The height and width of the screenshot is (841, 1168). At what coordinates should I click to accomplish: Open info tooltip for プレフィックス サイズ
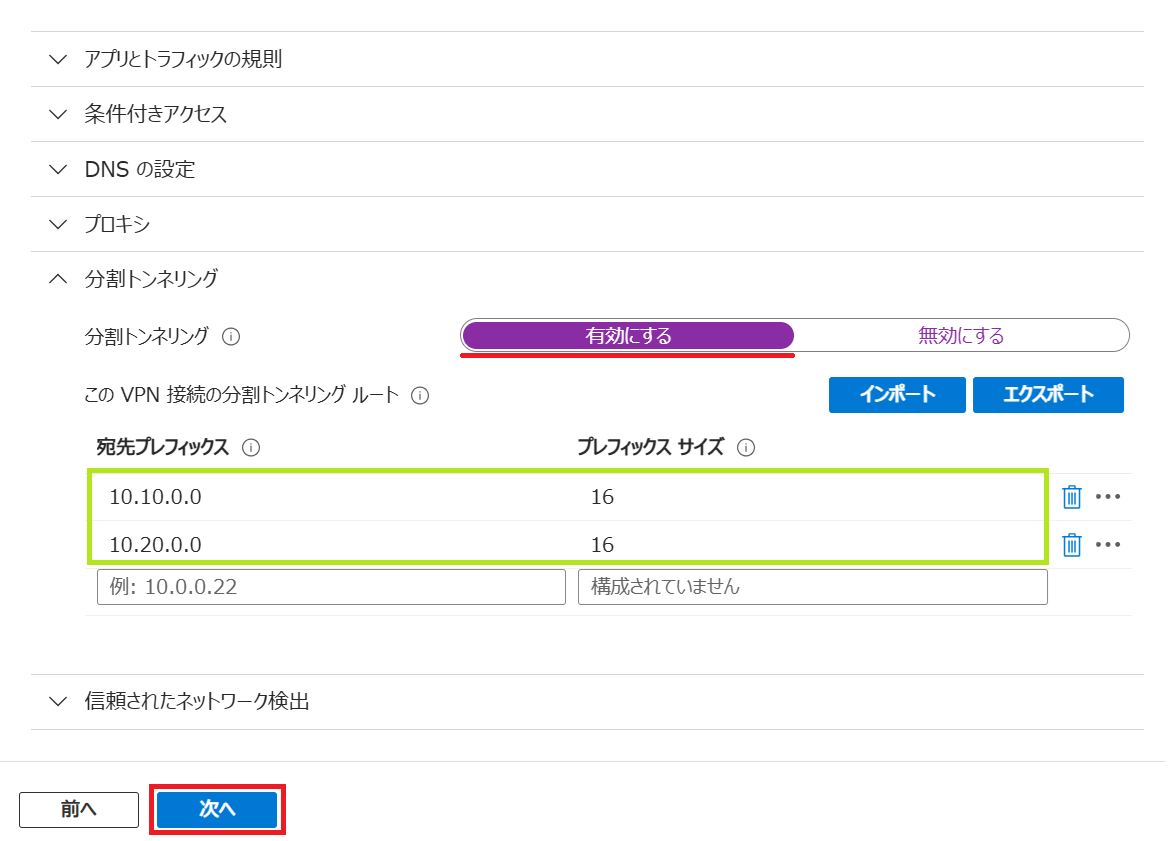tap(746, 448)
